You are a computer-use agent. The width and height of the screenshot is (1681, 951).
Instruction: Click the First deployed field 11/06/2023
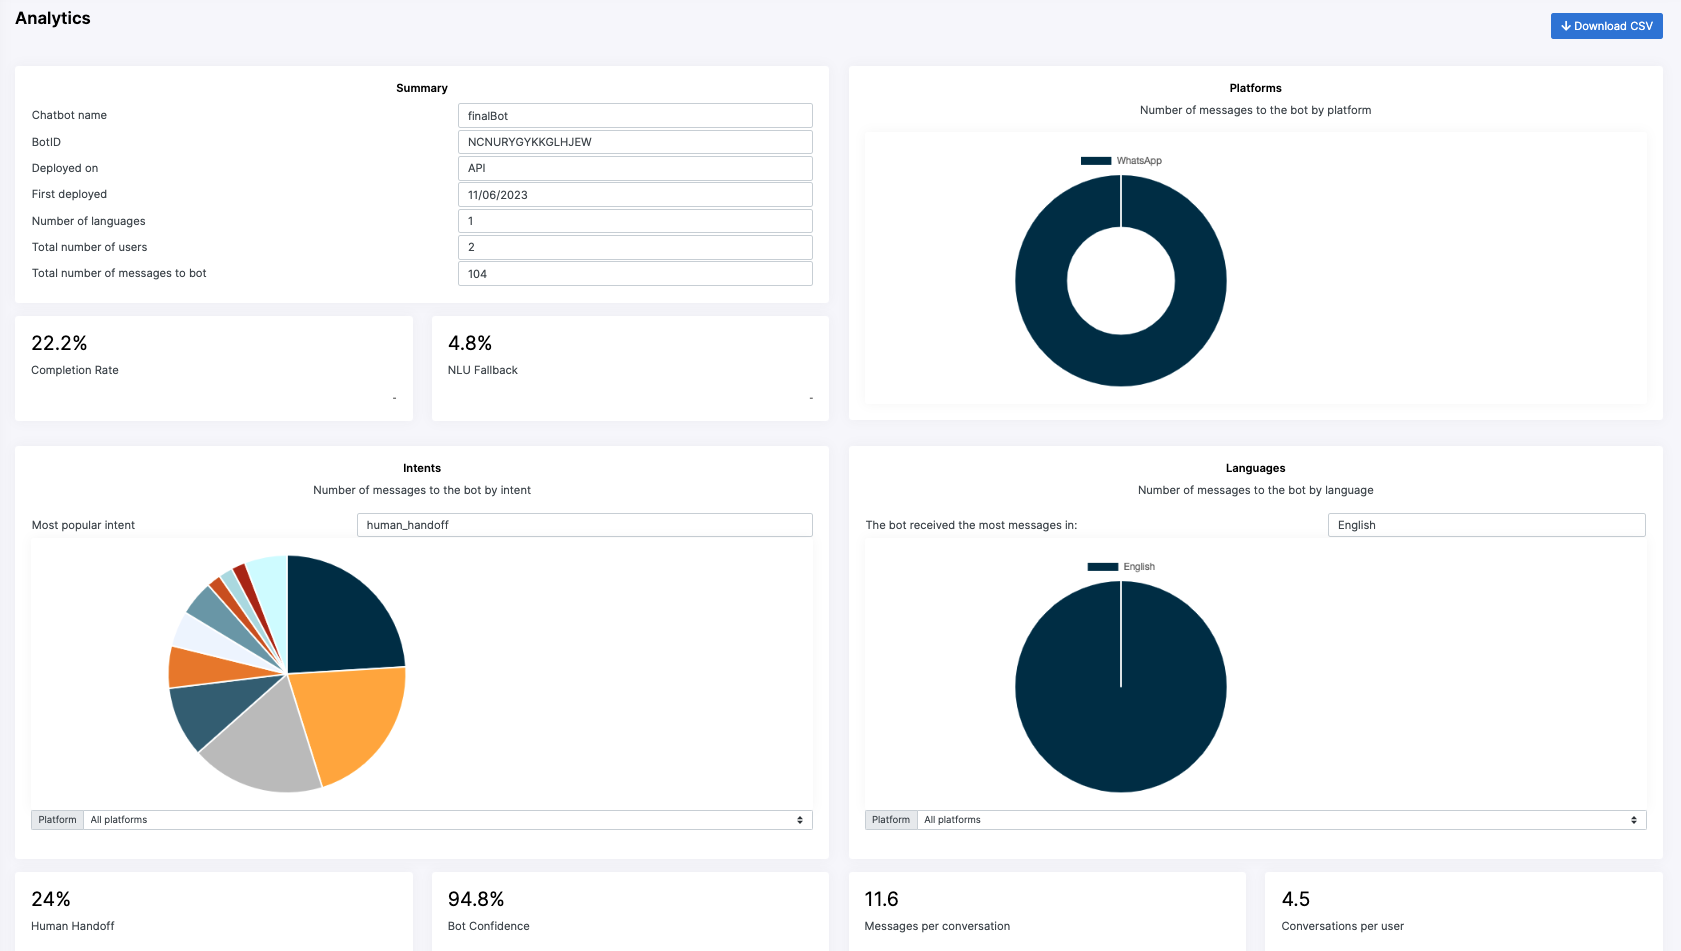tap(635, 195)
